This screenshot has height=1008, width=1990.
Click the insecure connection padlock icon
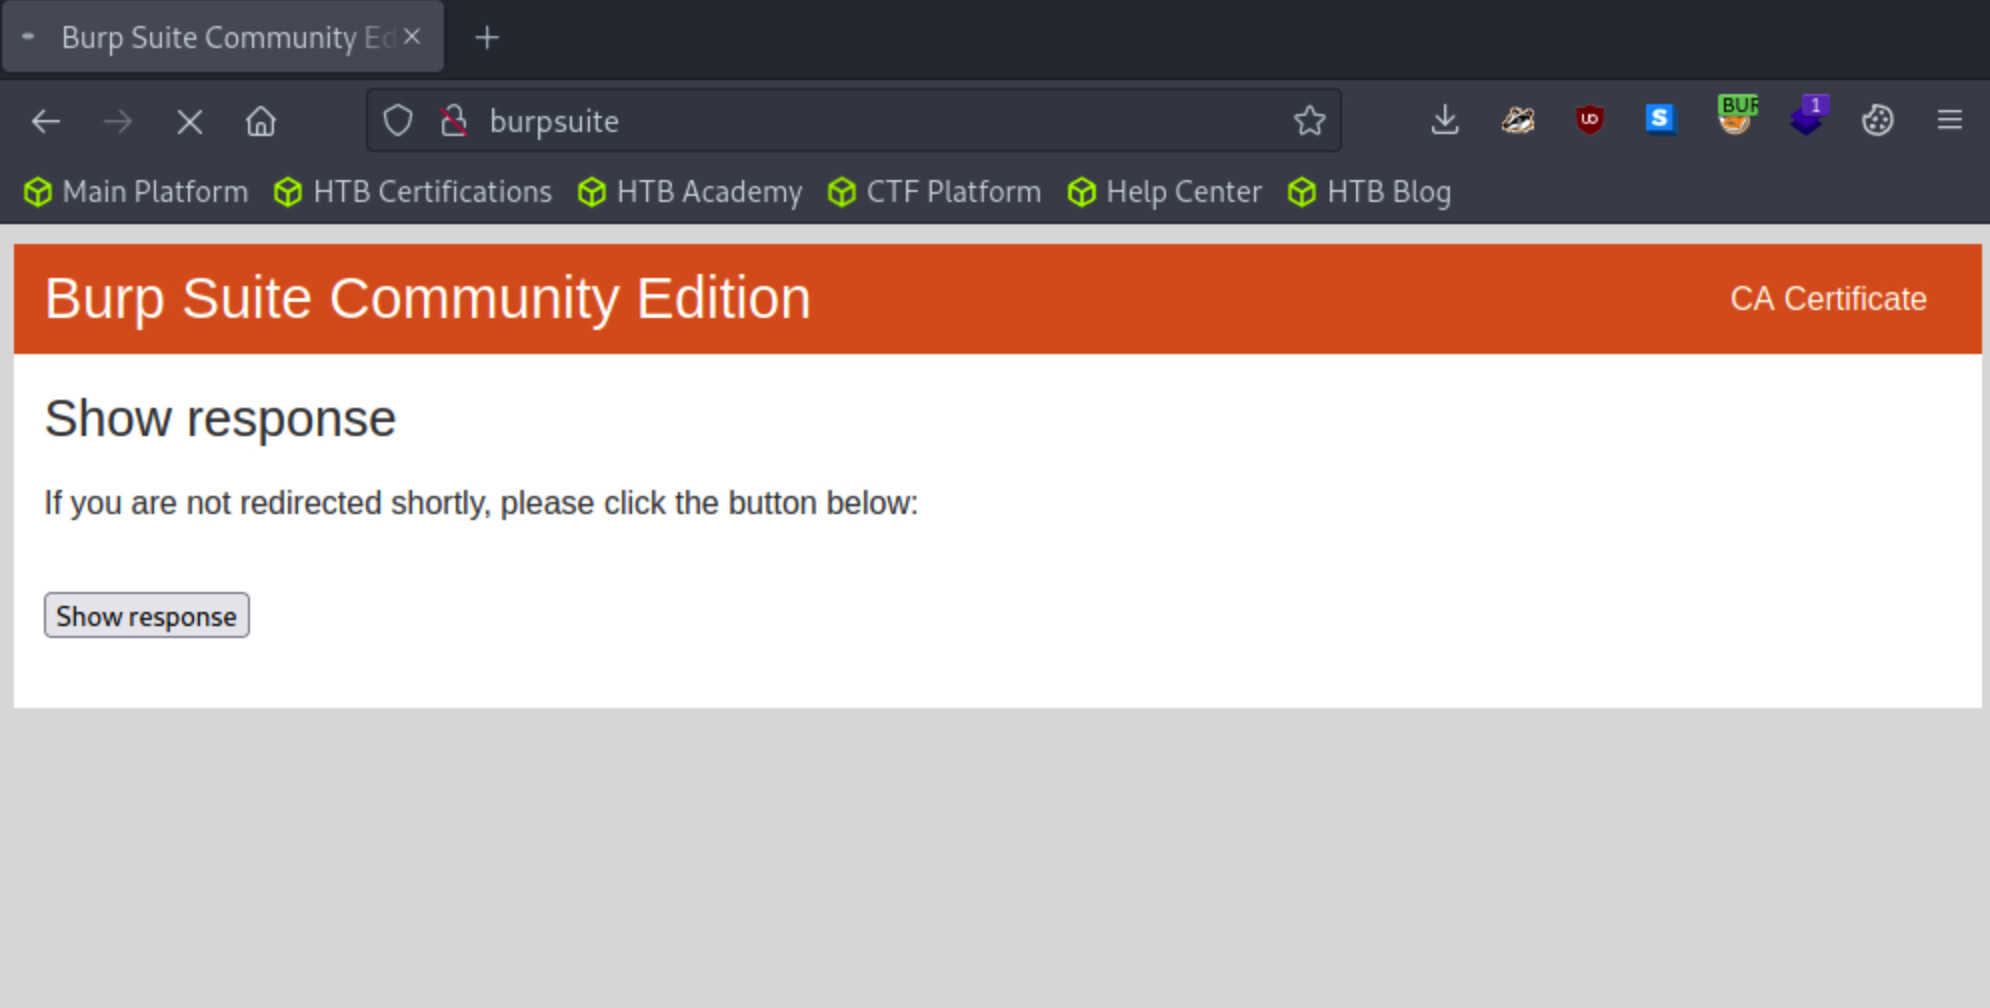(x=454, y=121)
